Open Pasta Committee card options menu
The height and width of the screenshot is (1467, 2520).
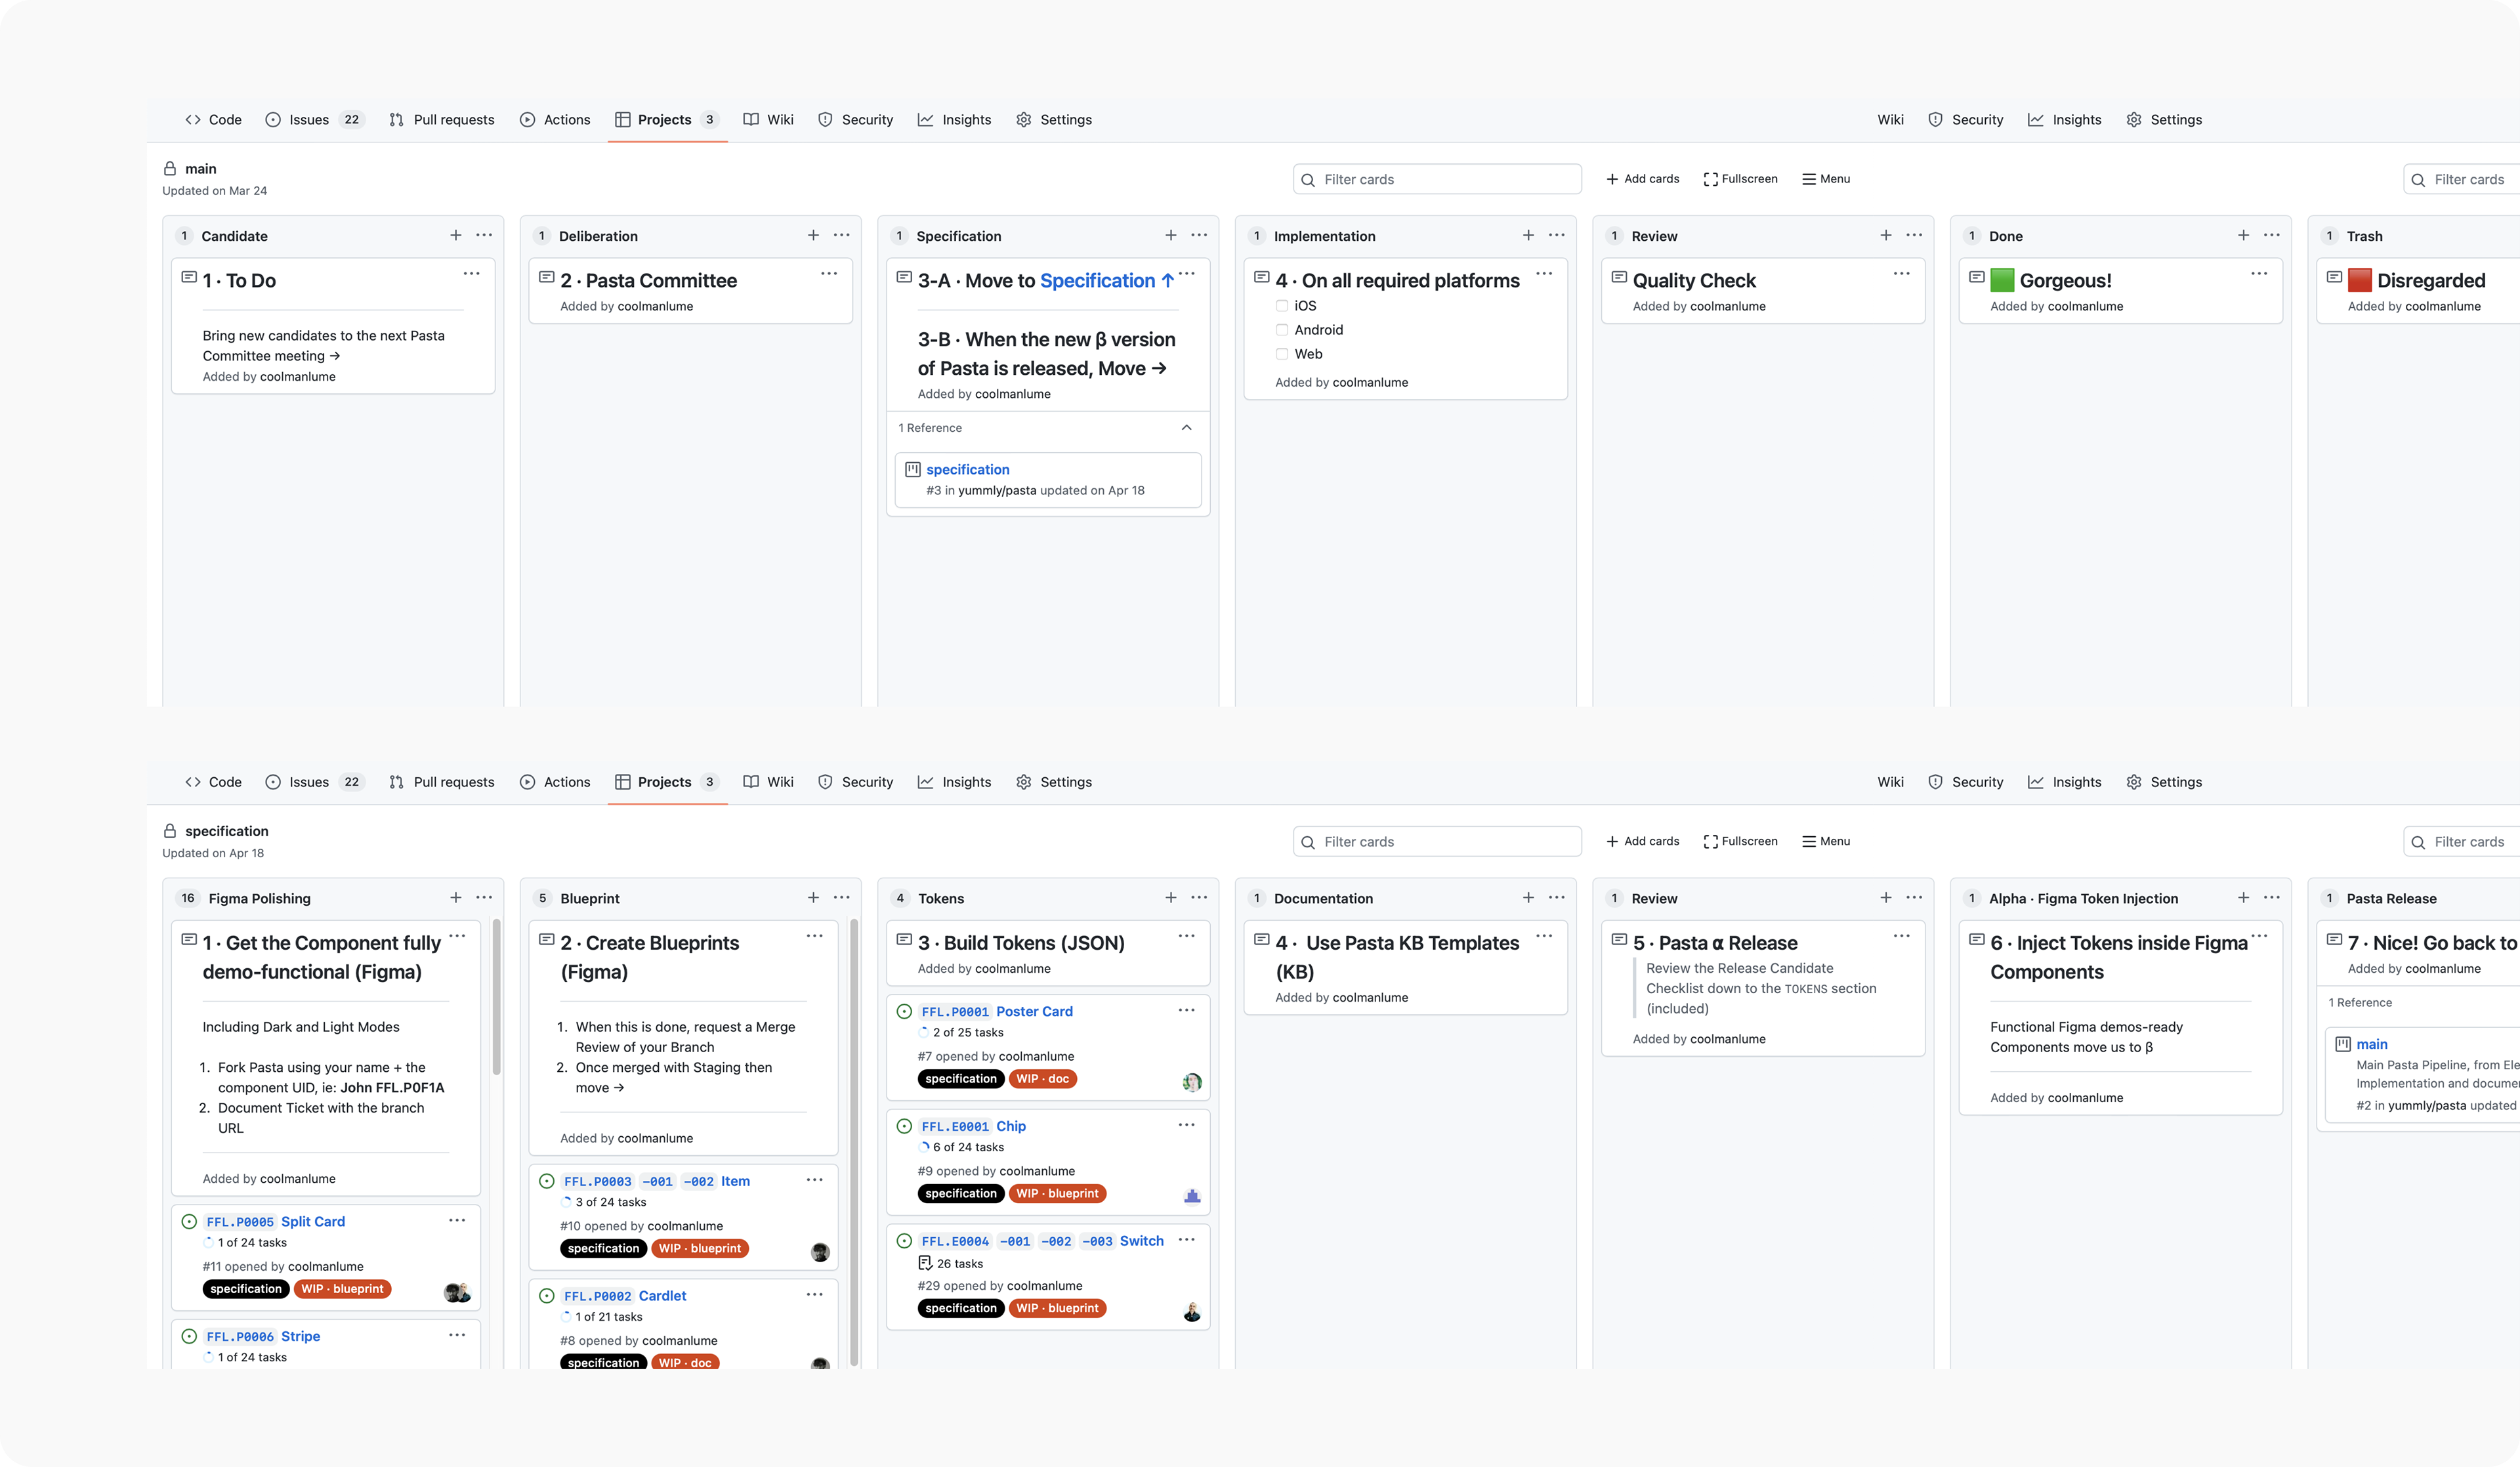(x=829, y=273)
